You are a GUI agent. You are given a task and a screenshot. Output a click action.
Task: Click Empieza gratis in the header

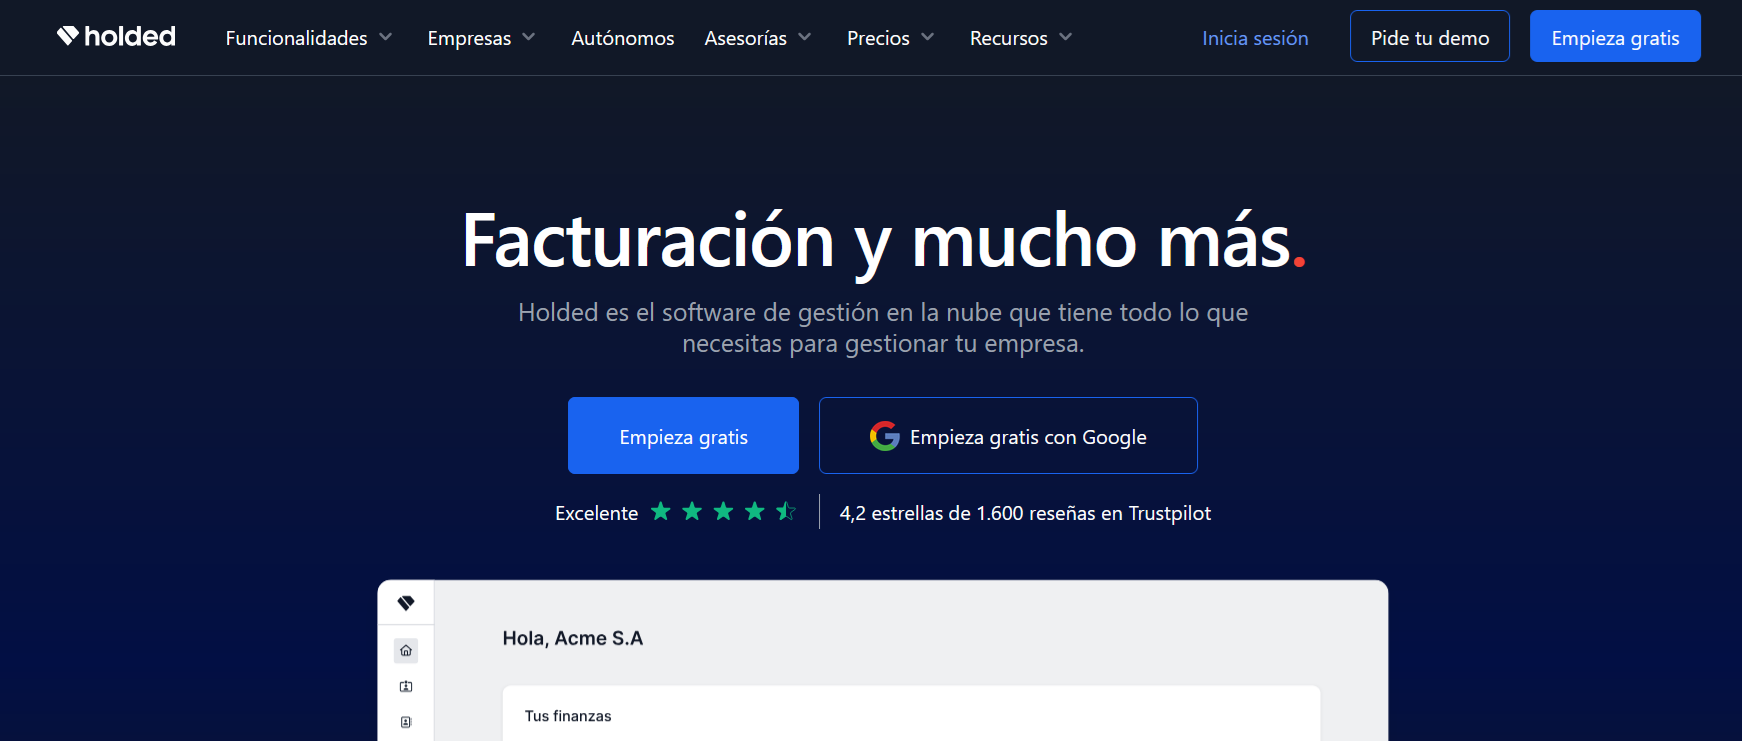(x=1615, y=36)
